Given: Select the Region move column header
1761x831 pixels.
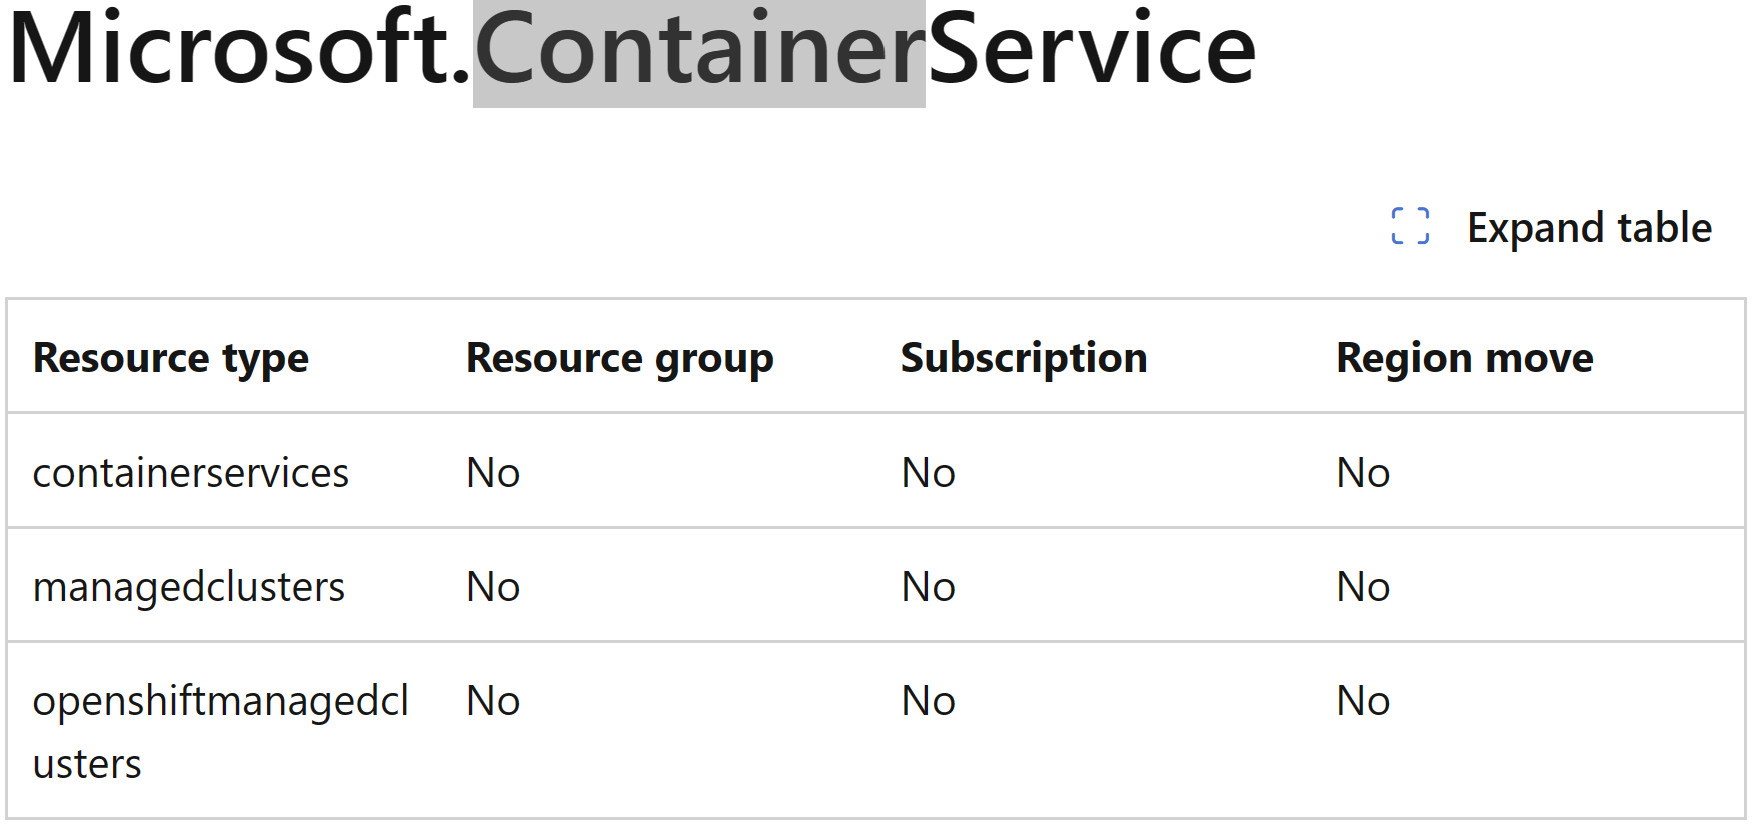Looking at the screenshot, I should tap(1464, 358).
